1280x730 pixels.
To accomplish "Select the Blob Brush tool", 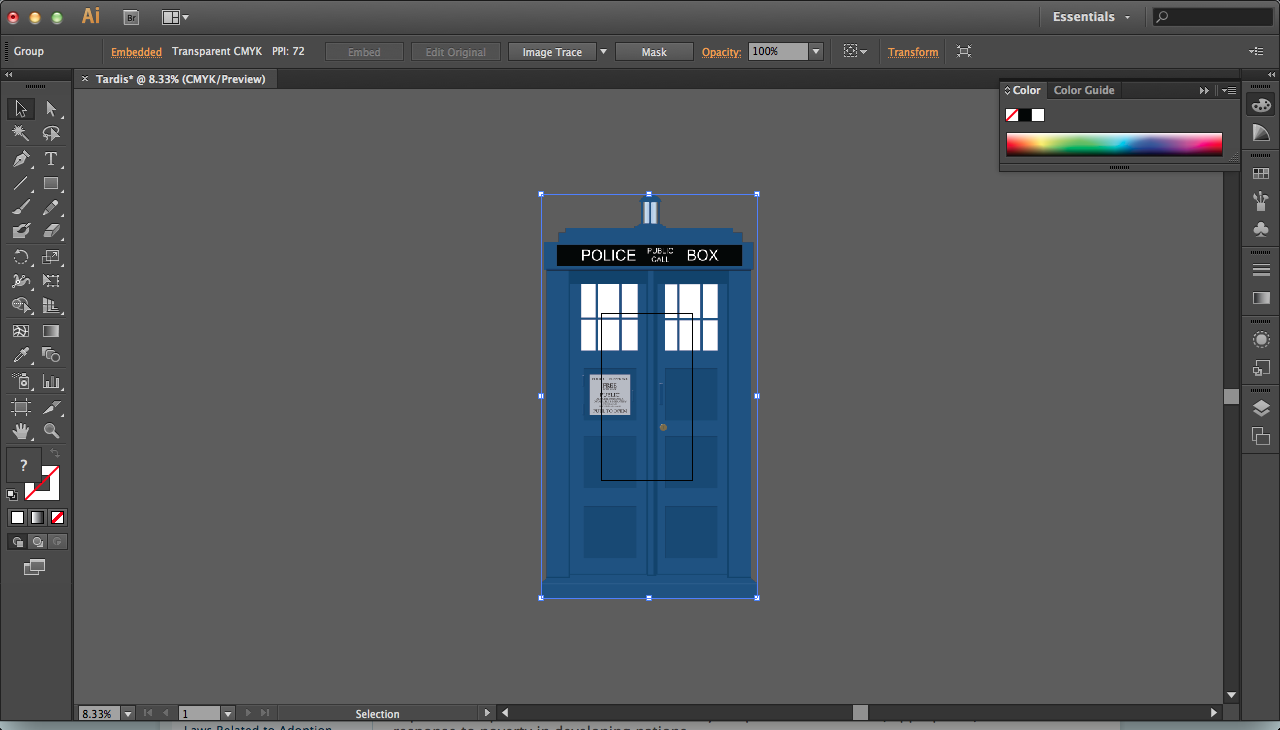I will pos(21,231).
